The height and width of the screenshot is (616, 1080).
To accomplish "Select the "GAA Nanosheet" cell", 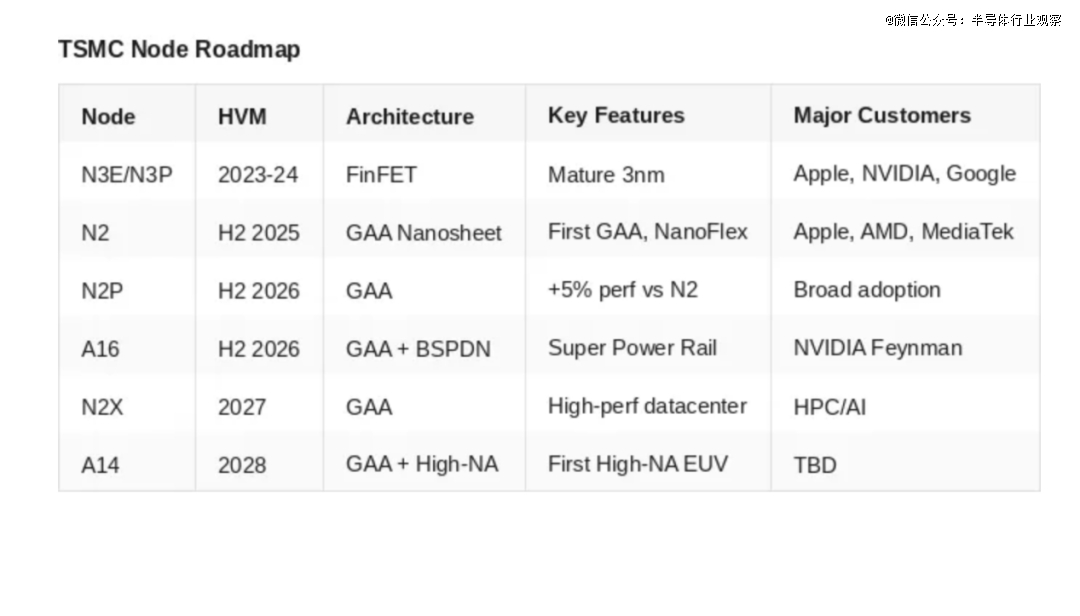I will pos(424,233).
